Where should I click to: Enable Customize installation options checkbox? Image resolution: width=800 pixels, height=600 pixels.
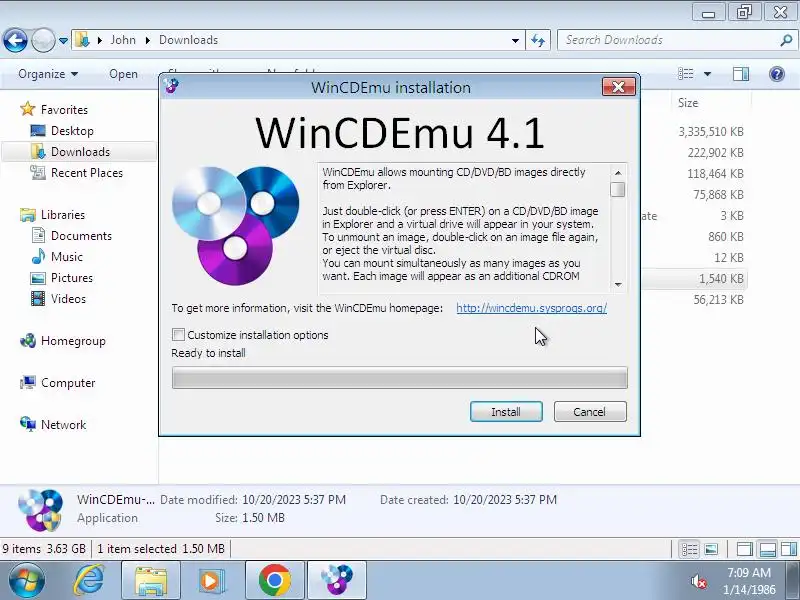click(x=178, y=335)
